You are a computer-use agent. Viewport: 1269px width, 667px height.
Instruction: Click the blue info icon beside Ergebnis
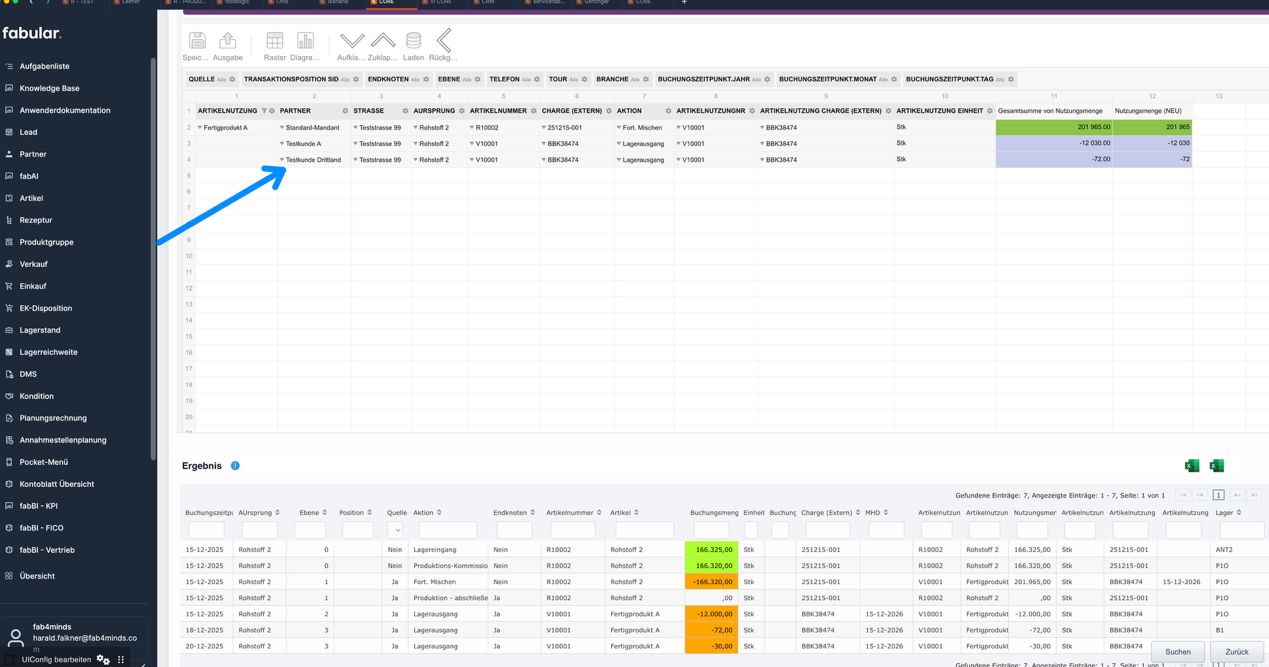pos(235,466)
